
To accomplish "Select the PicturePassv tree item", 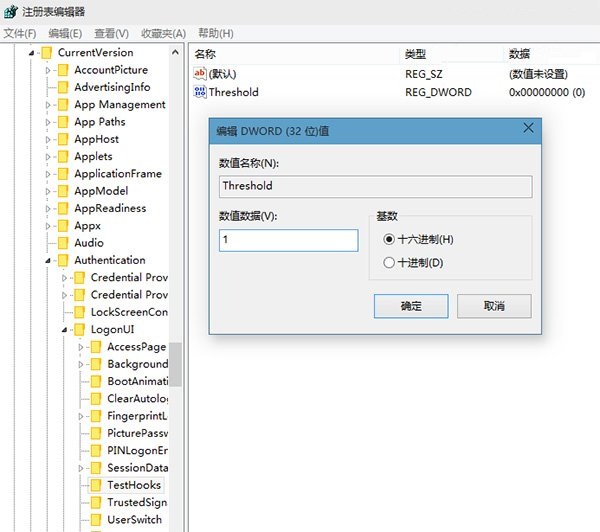I will 137,433.
